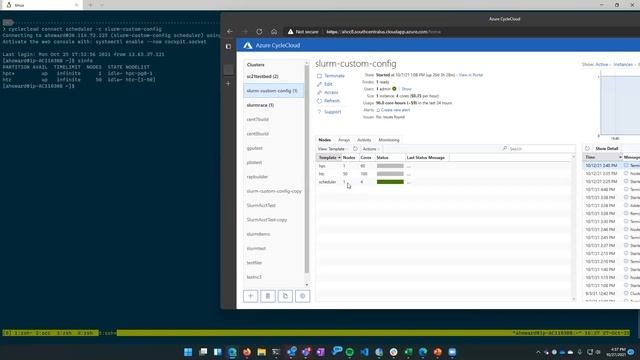Switch to the Arrays tab

pyautogui.click(x=344, y=140)
